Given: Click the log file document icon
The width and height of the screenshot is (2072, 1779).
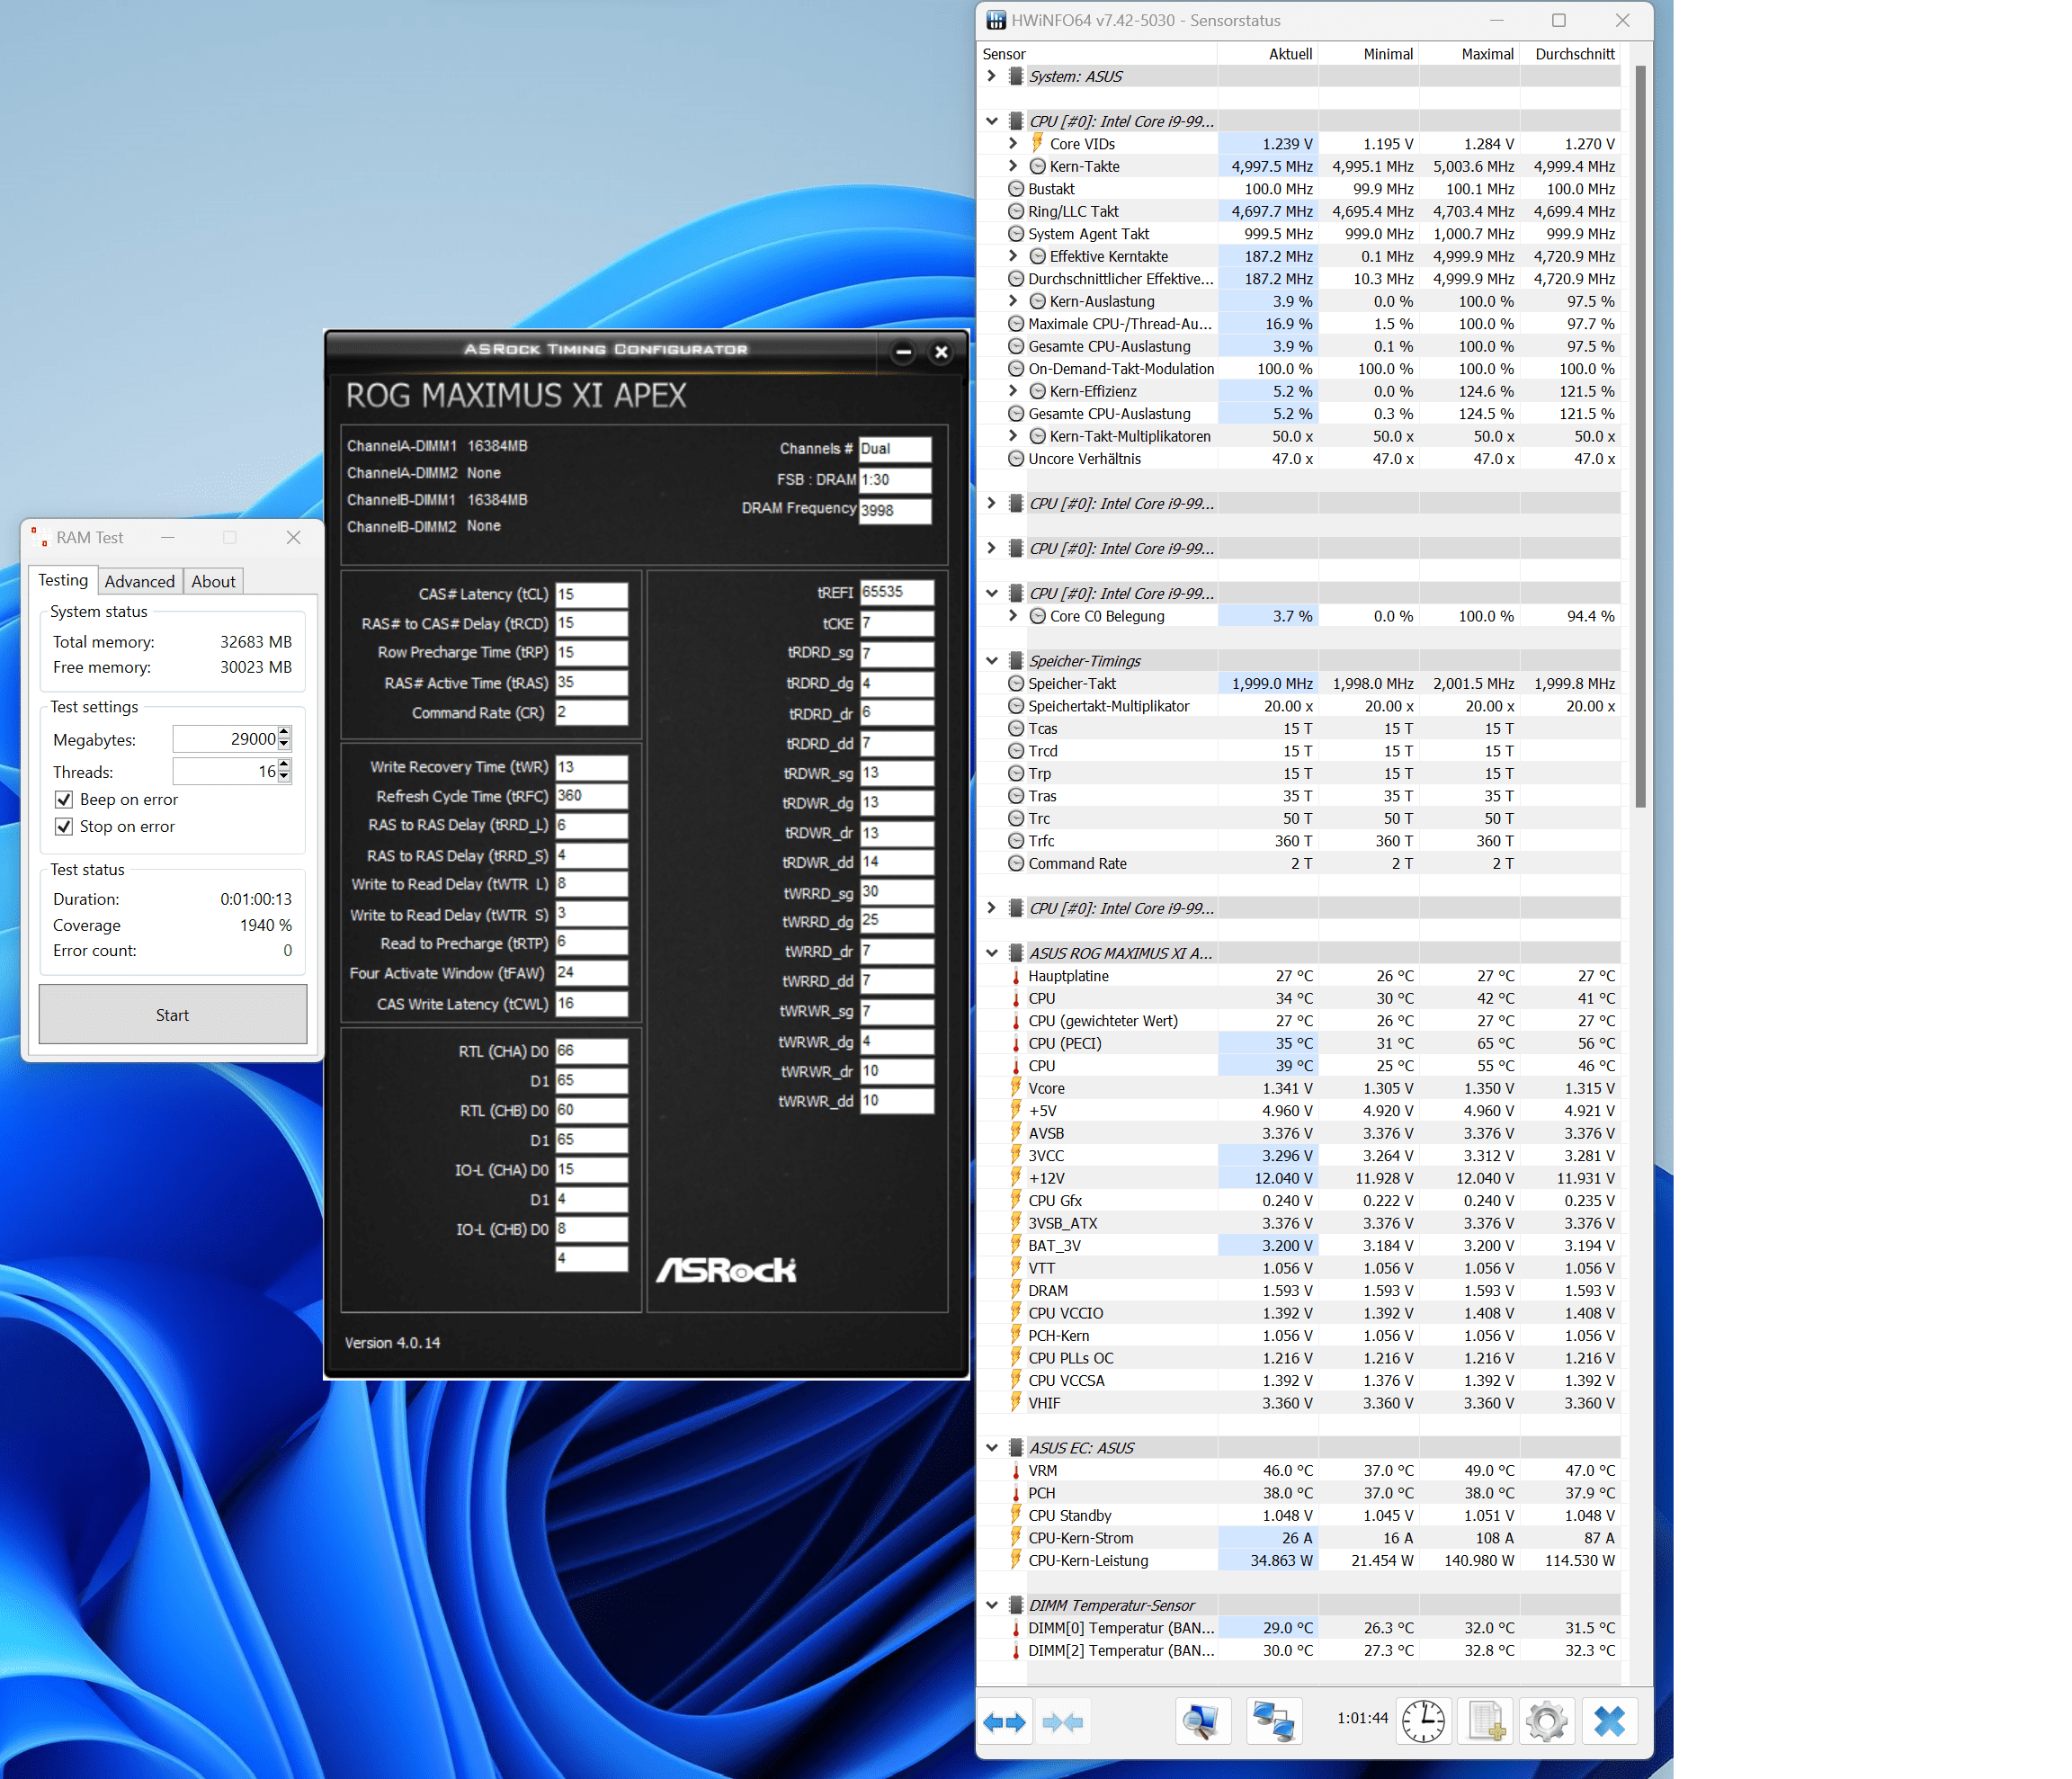Looking at the screenshot, I should [1486, 1722].
